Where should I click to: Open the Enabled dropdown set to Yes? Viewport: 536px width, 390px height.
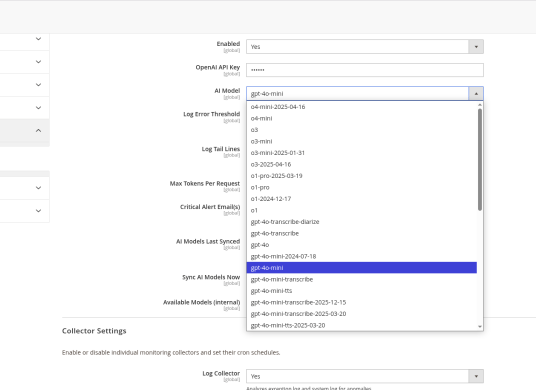pos(365,46)
